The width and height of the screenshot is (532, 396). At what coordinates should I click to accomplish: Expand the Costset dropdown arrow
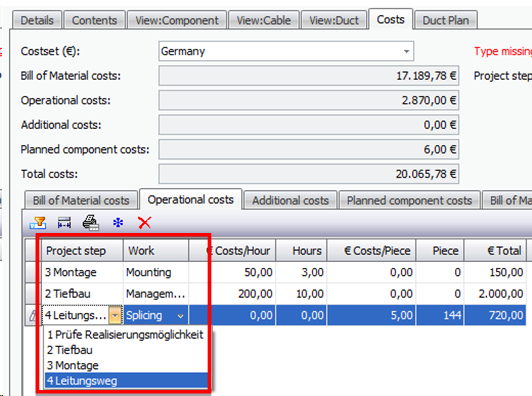coord(406,52)
